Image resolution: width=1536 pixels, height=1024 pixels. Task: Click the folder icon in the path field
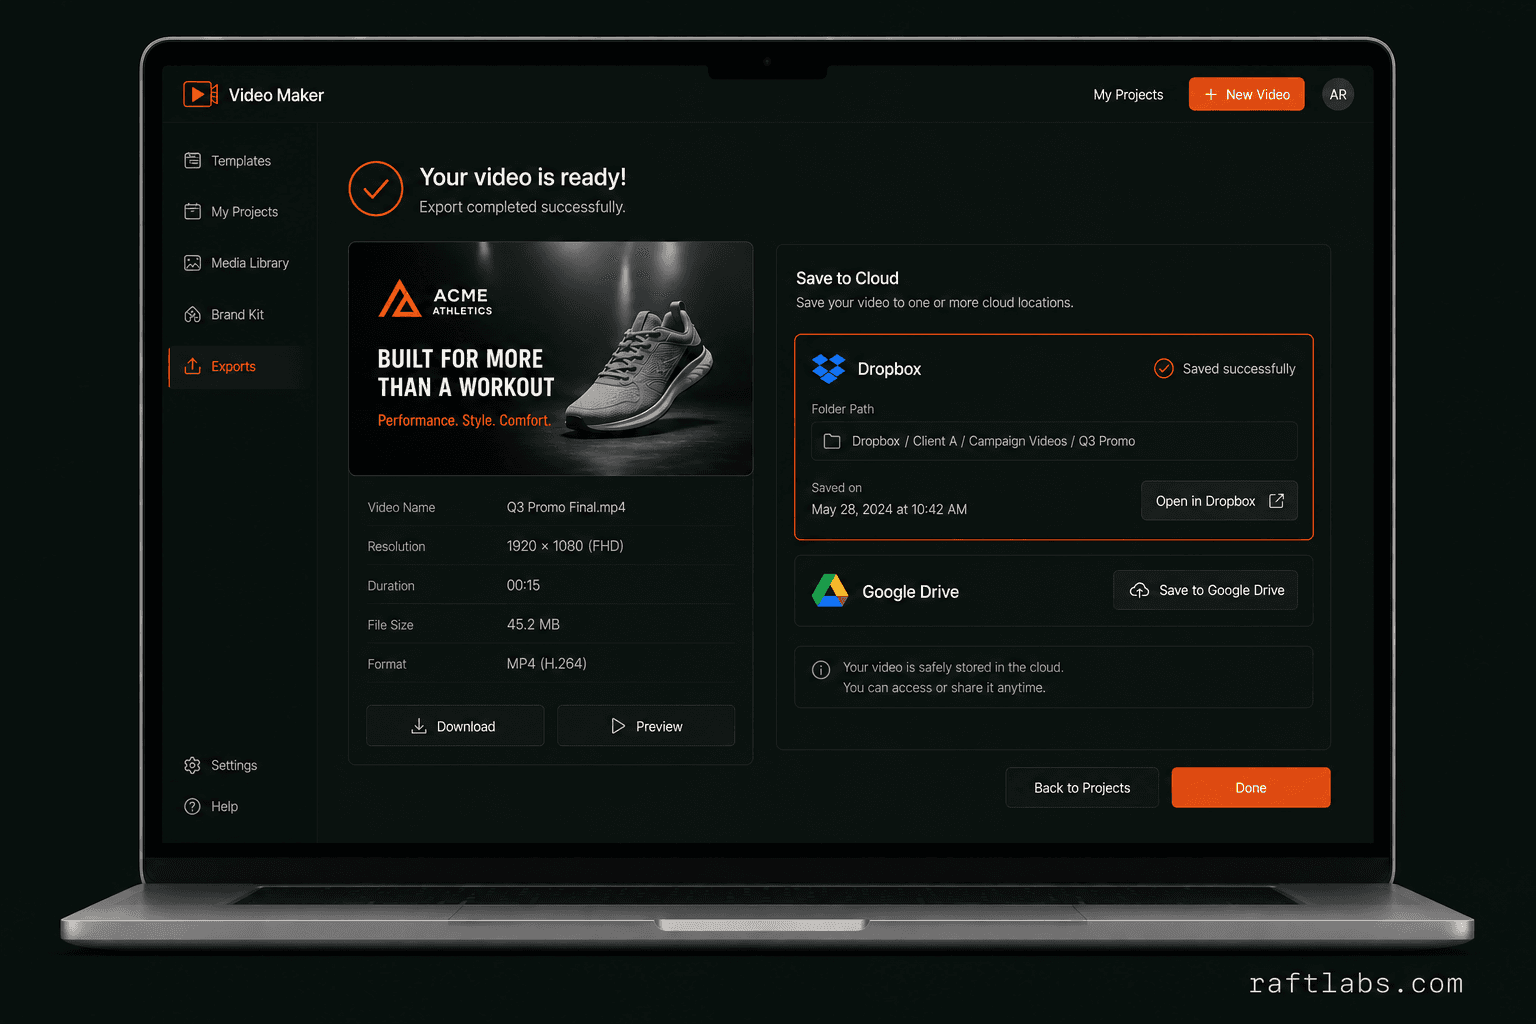[831, 441]
